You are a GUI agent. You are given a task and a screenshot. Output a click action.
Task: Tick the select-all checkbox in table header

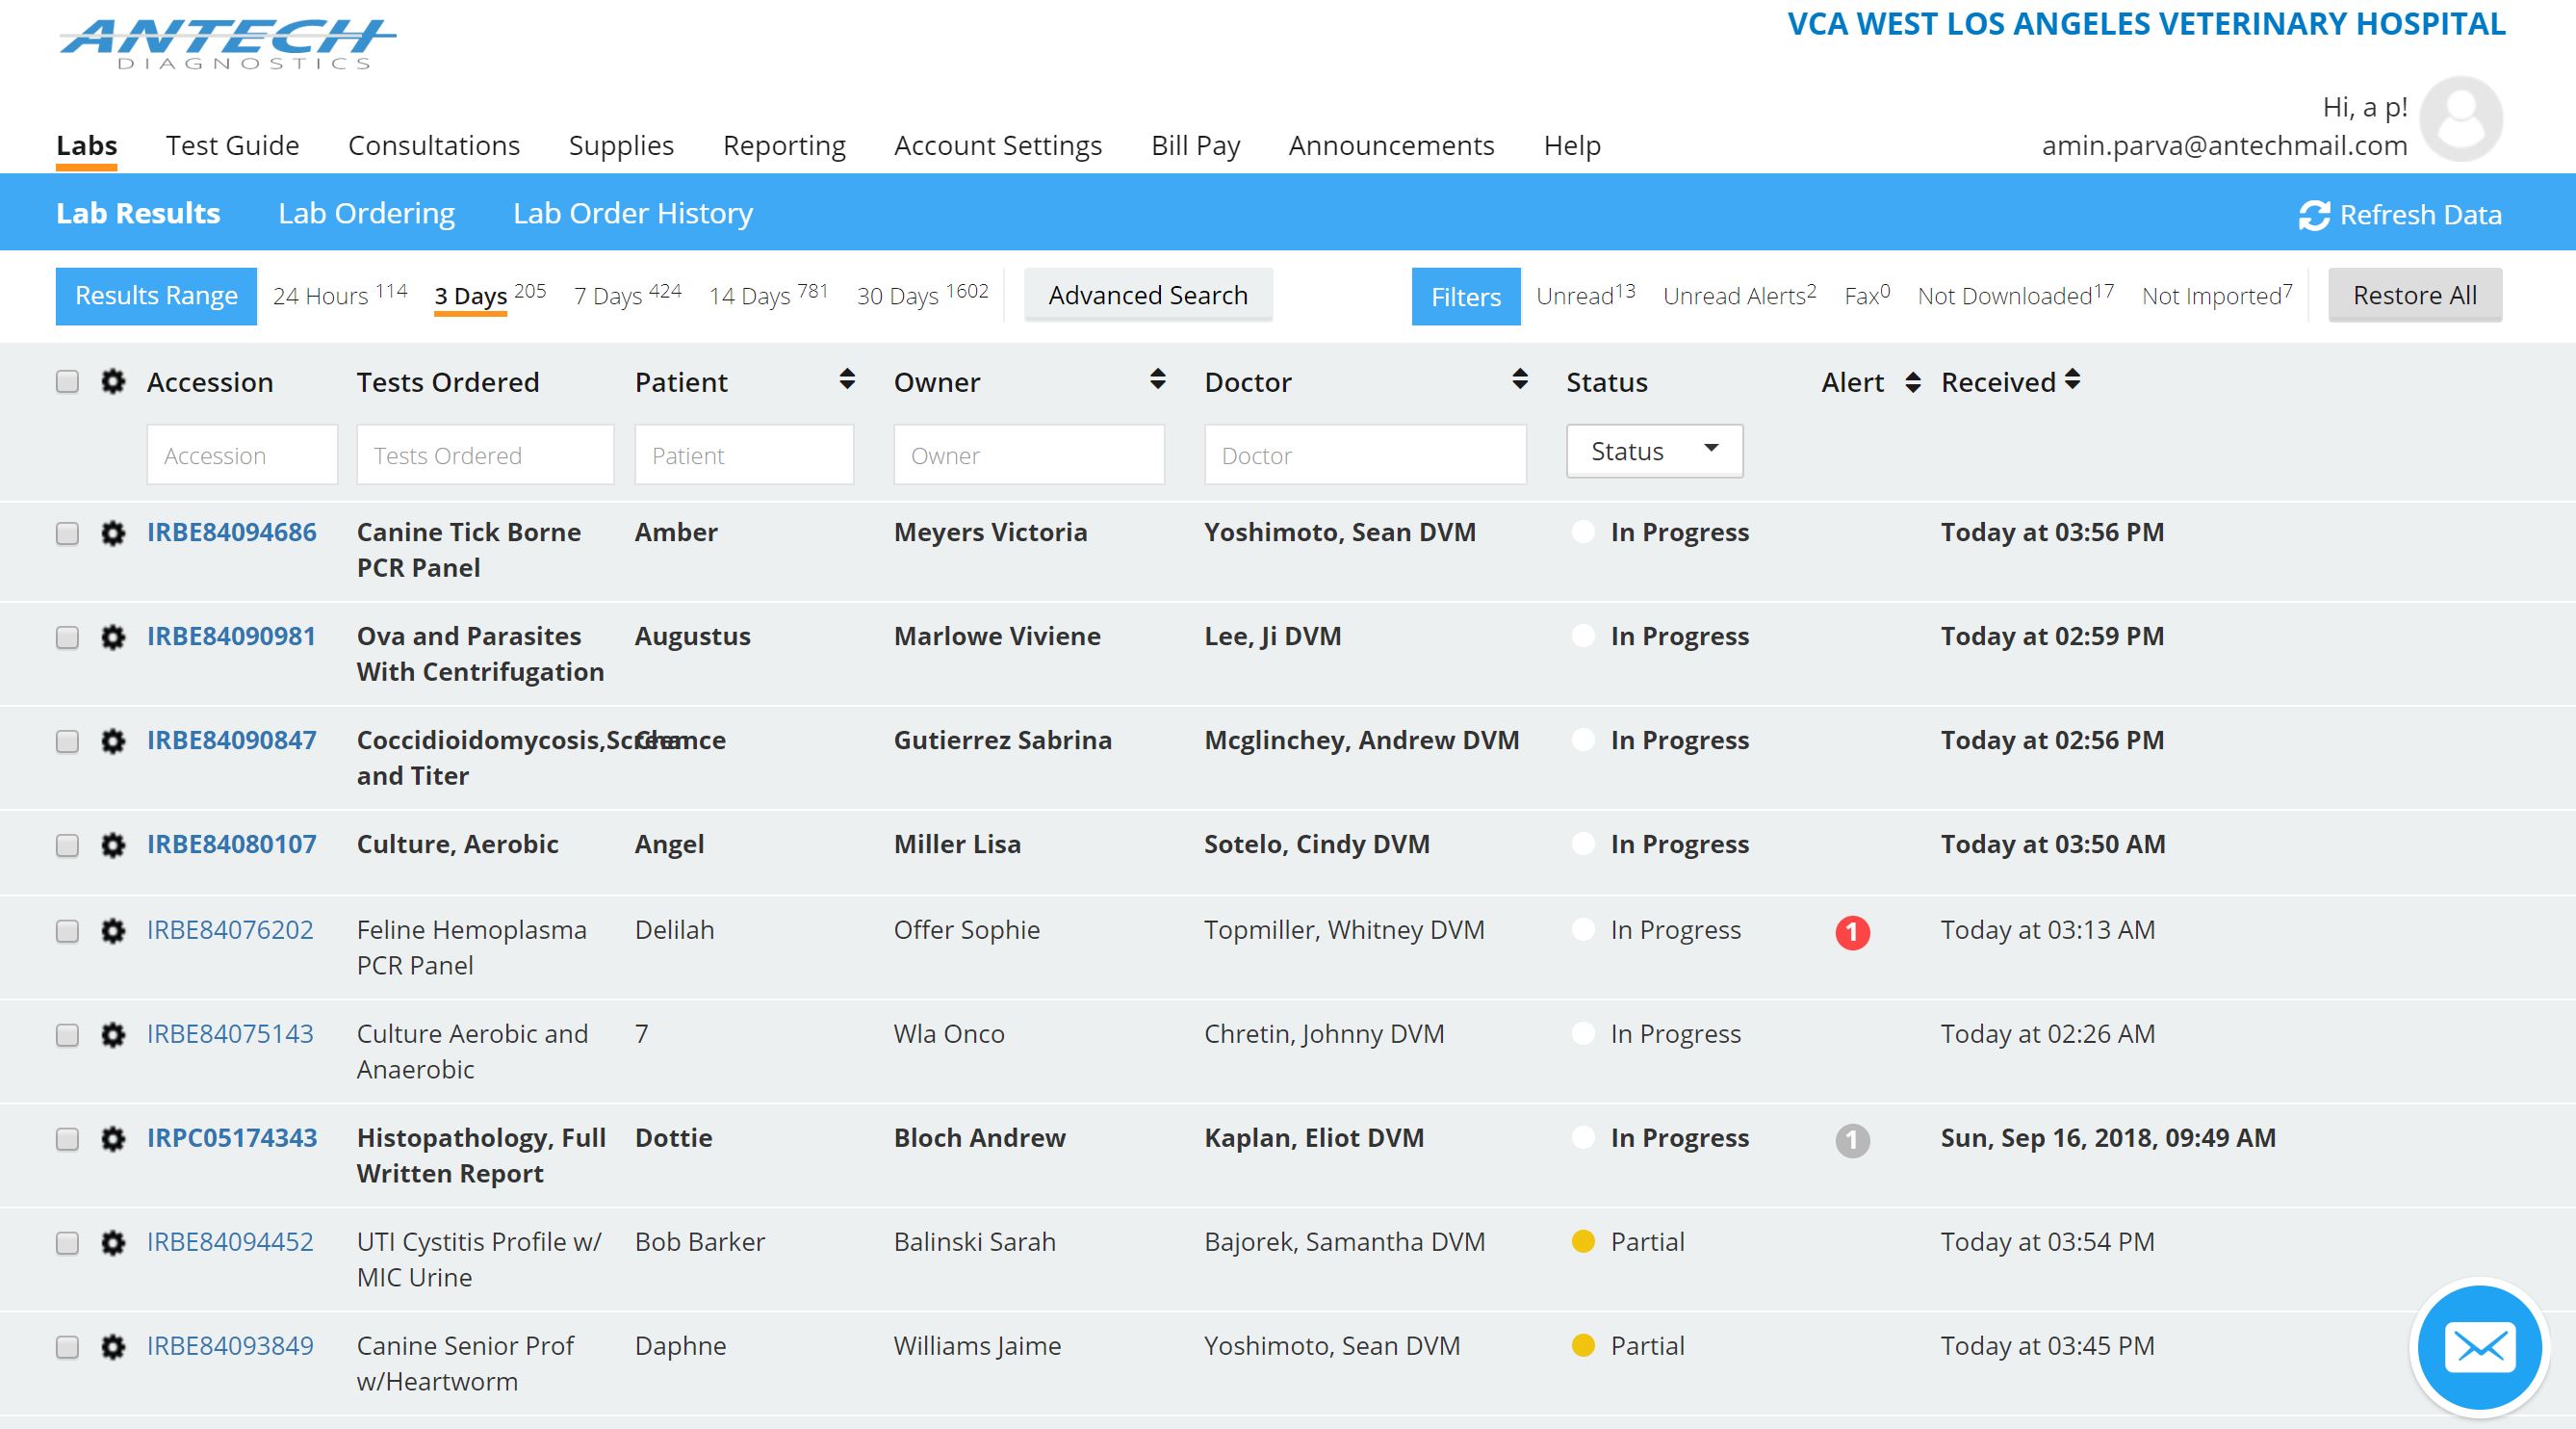pyautogui.click(x=67, y=382)
